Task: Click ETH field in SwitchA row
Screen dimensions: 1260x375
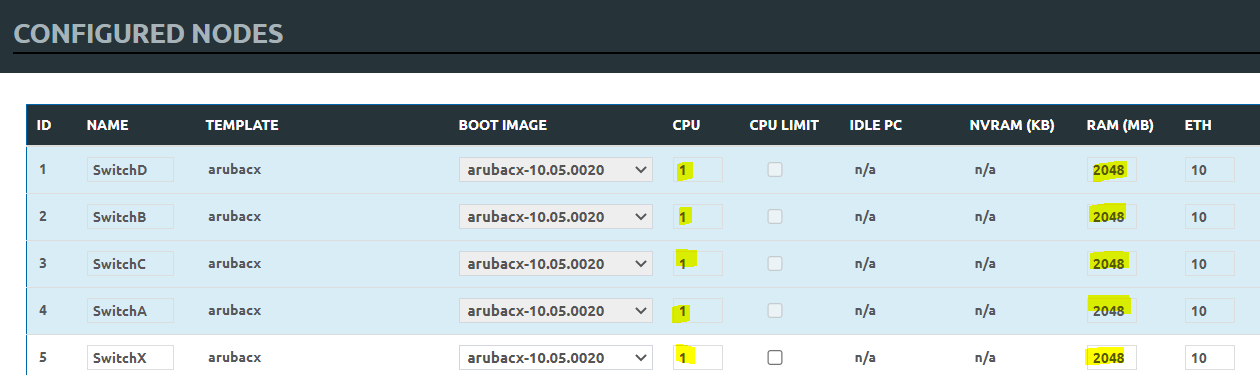Action: (1210, 311)
